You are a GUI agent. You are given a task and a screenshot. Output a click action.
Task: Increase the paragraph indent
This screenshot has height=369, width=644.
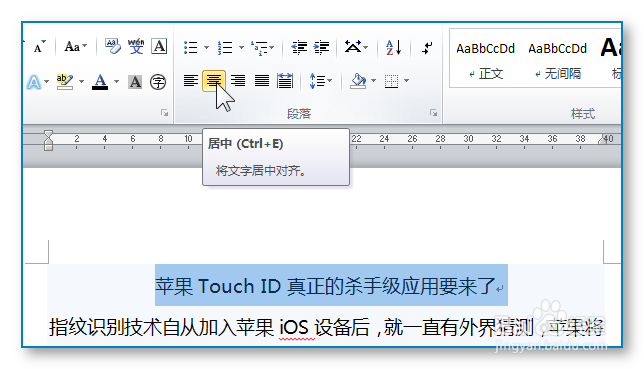tap(321, 48)
